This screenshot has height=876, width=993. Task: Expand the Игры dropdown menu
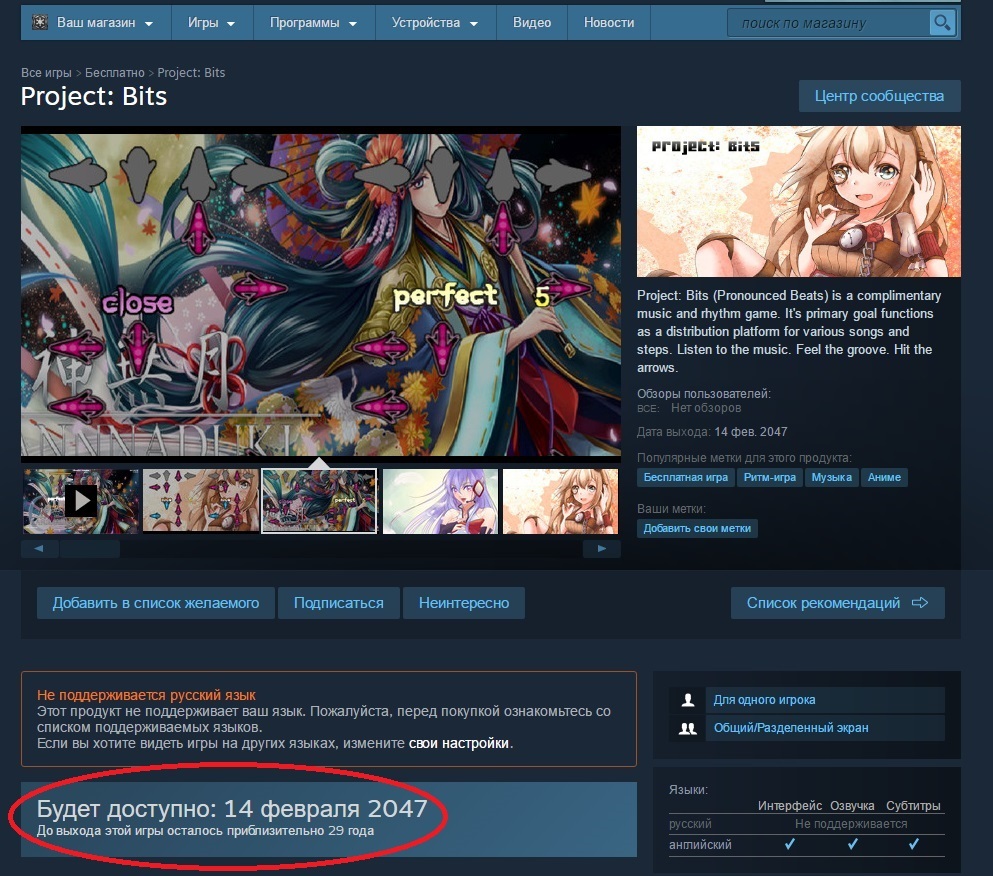(x=211, y=23)
